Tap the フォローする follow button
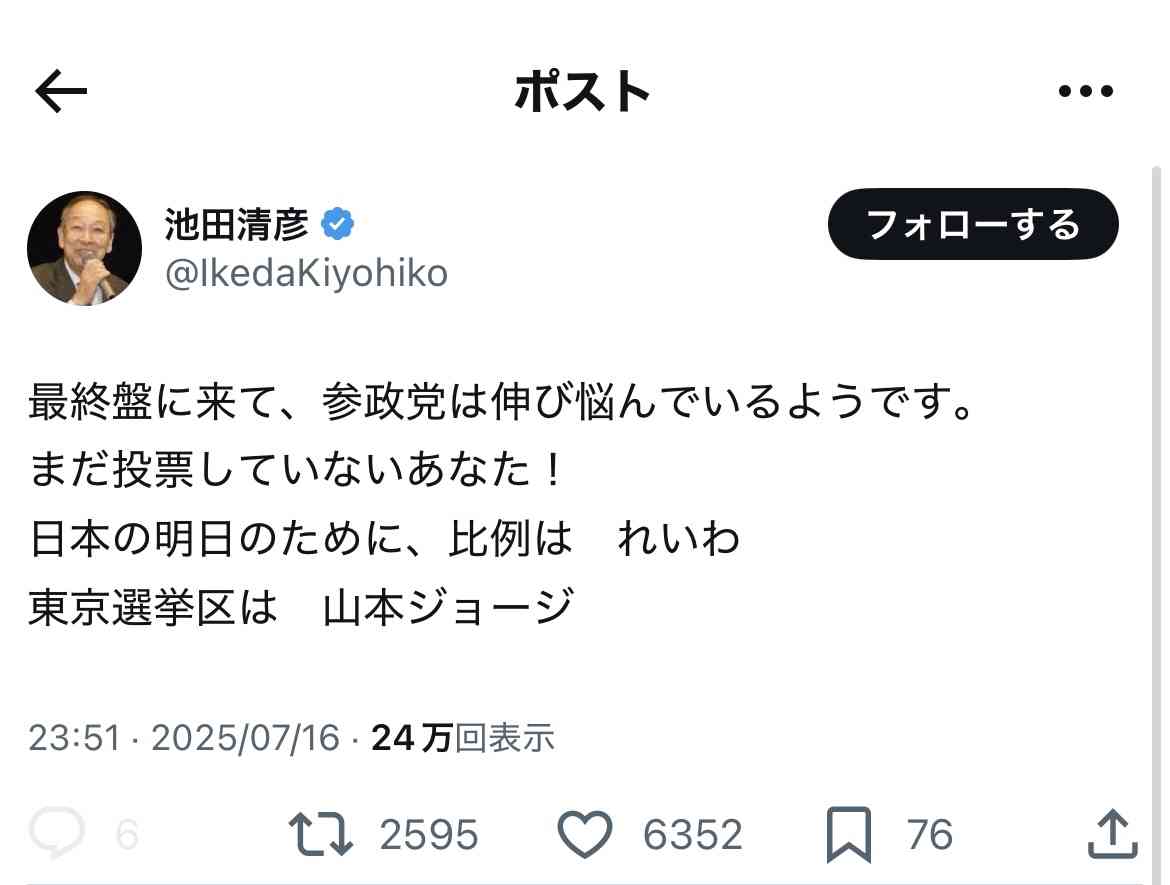The height and width of the screenshot is (885, 1170). (973, 224)
